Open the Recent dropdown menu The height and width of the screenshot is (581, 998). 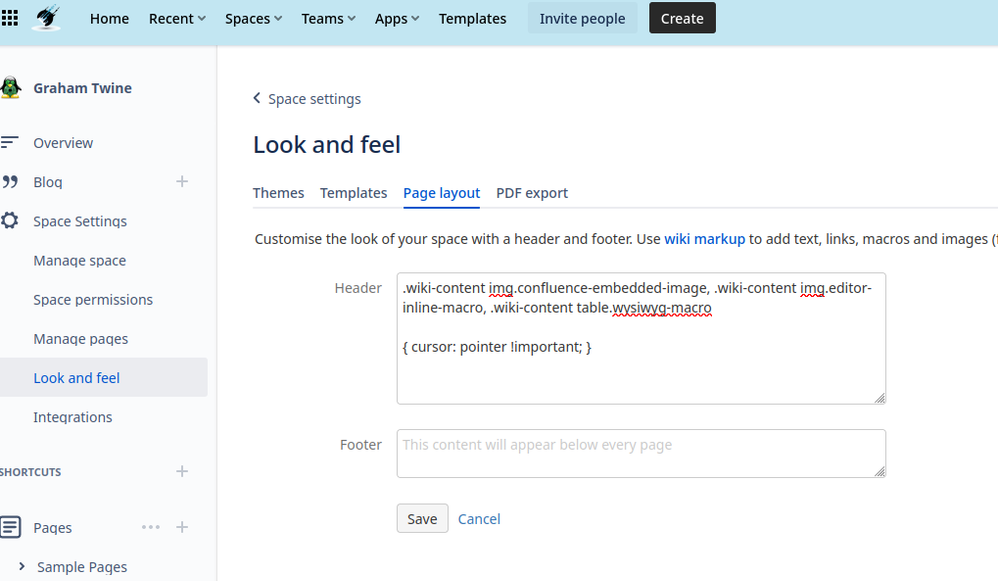tap(176, 18)
